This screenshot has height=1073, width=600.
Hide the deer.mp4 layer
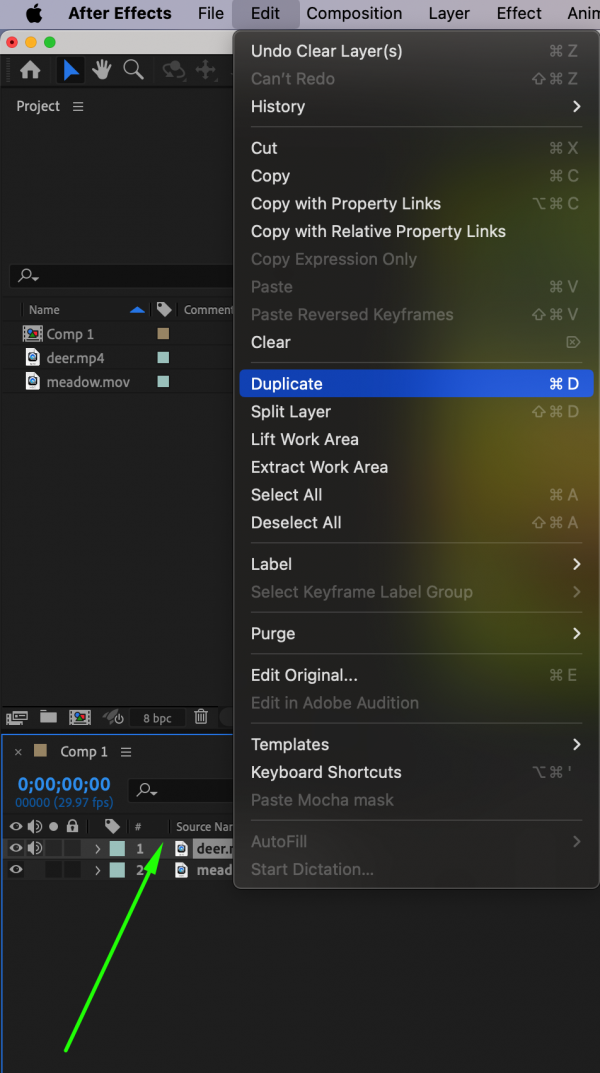(15, 848)
